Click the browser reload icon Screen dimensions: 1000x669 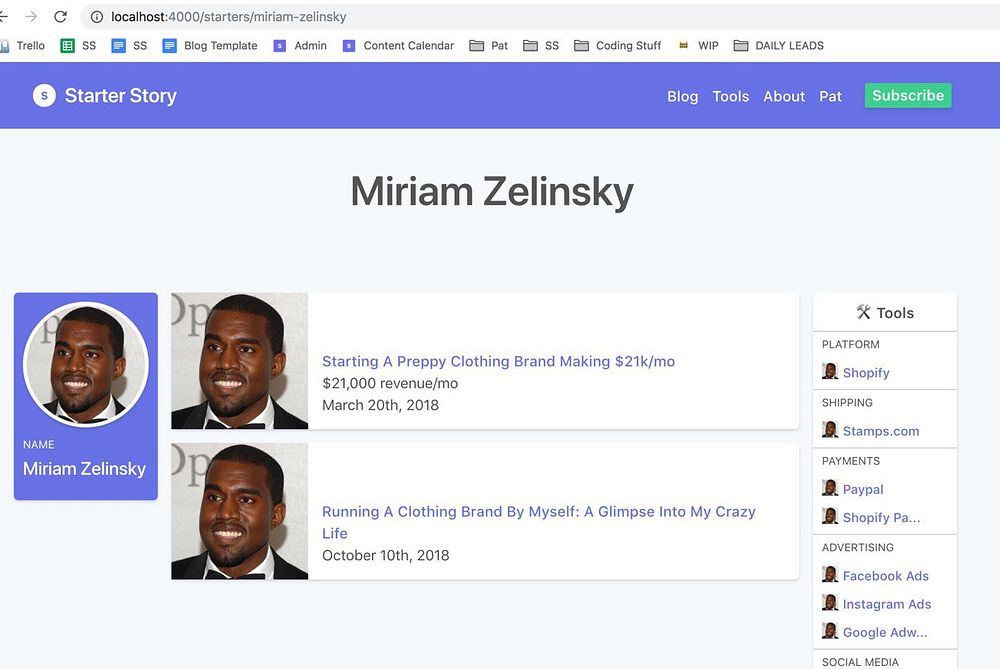click(61, 17)
